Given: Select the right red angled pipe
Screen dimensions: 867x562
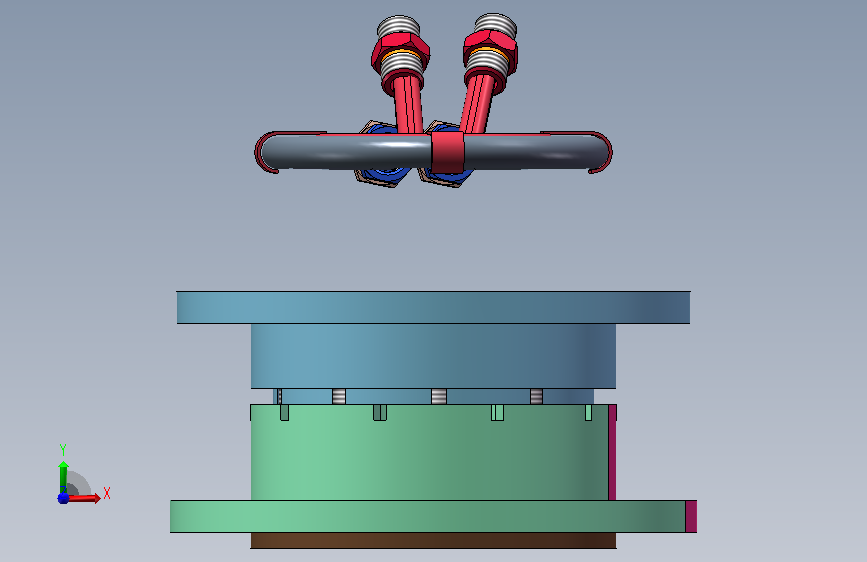Looking at the screenshot, I should coord(477,105).
